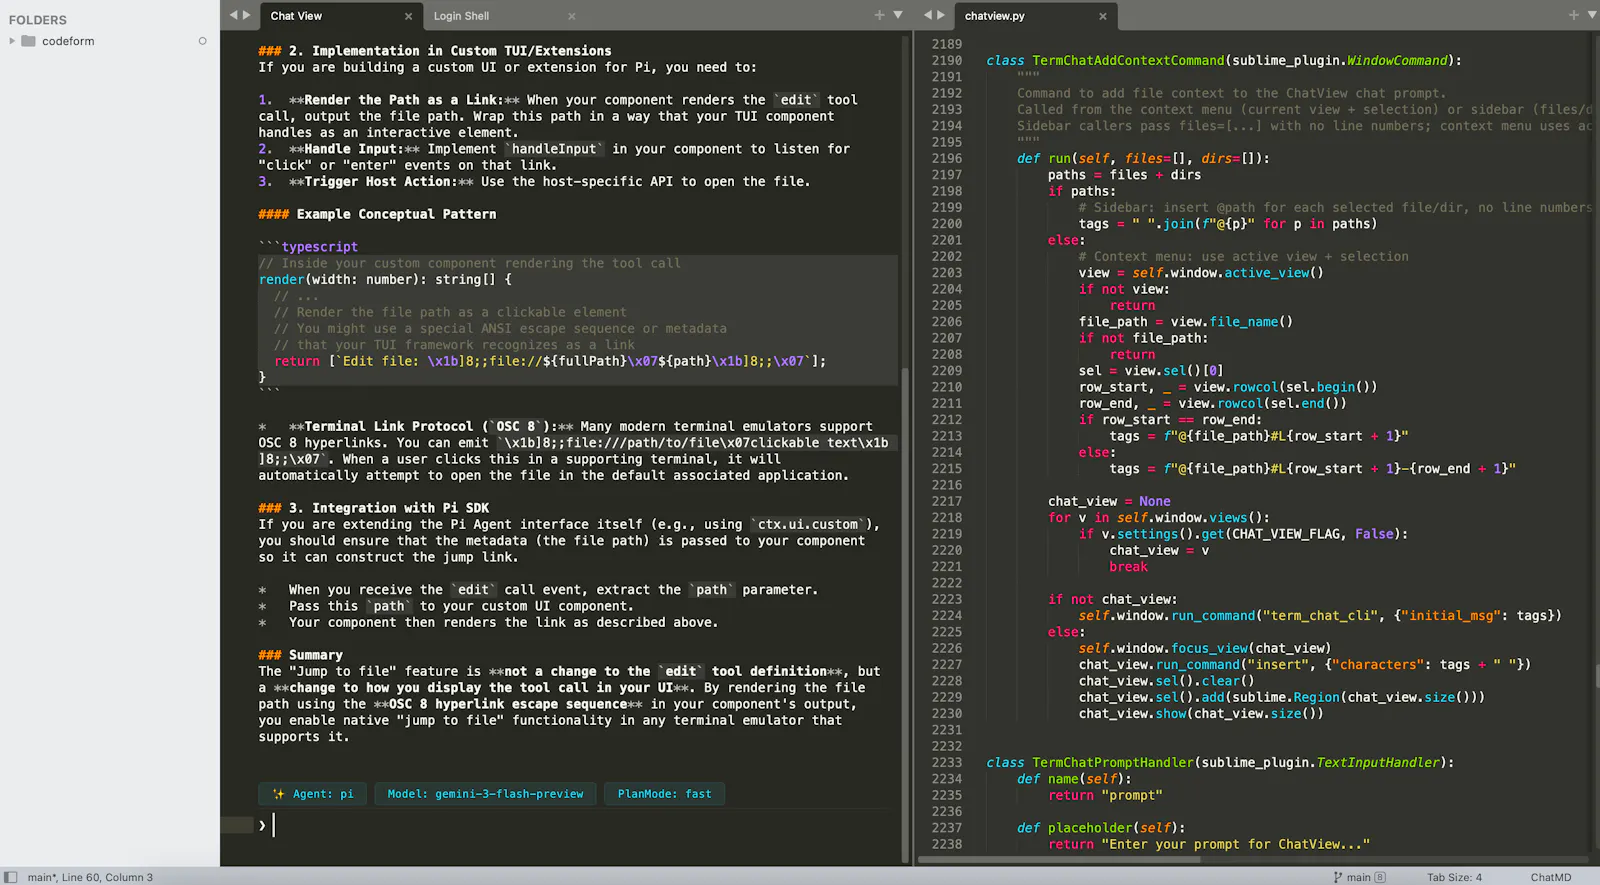Viewport: 1600px width, 885px height.
Task: Click the 'Terminal Link Protocol' bold text
Action: click(388, 427)
